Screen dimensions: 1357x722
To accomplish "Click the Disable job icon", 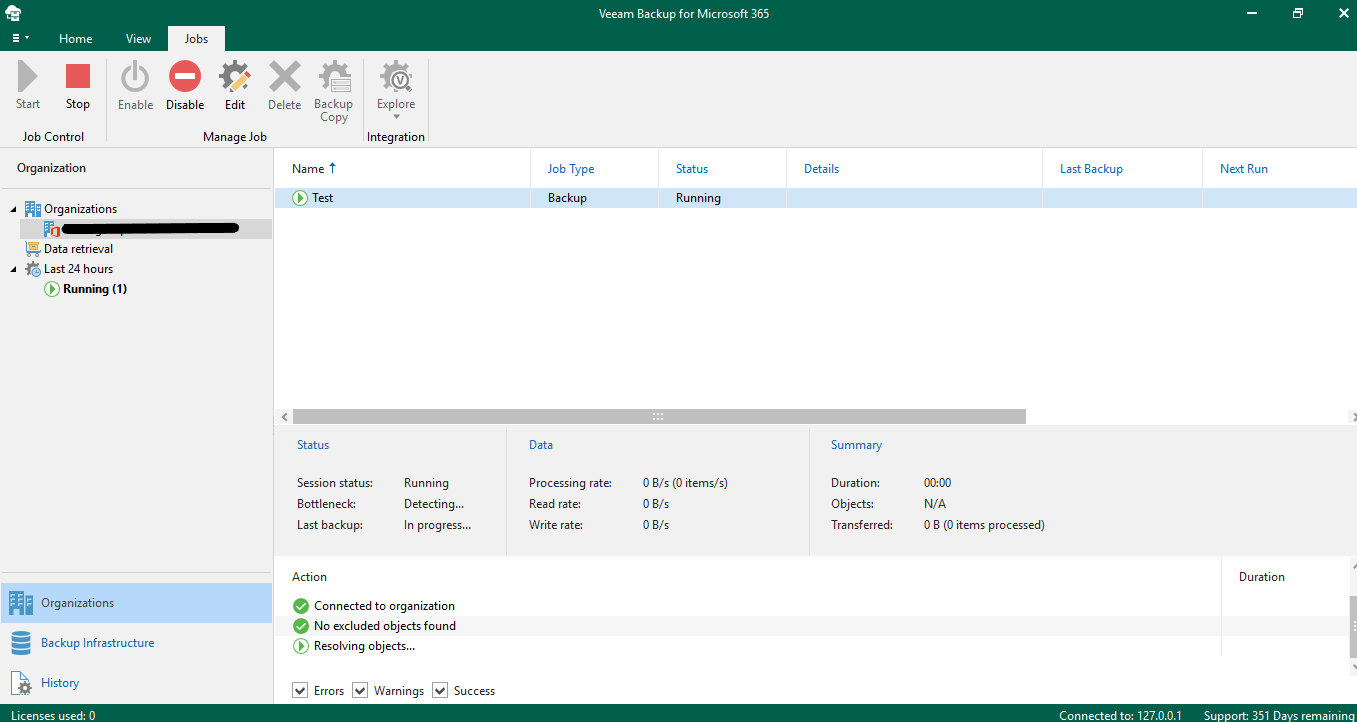I will tap(185, 77).
